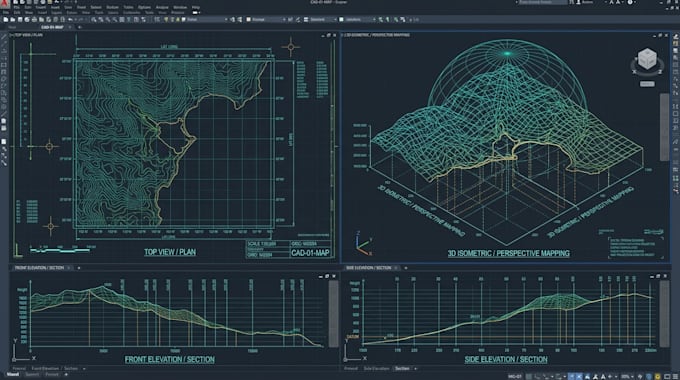Select the TOP VIEW / PLAN title text
This screenshot has width=680, height=380.
pos(170,252)
